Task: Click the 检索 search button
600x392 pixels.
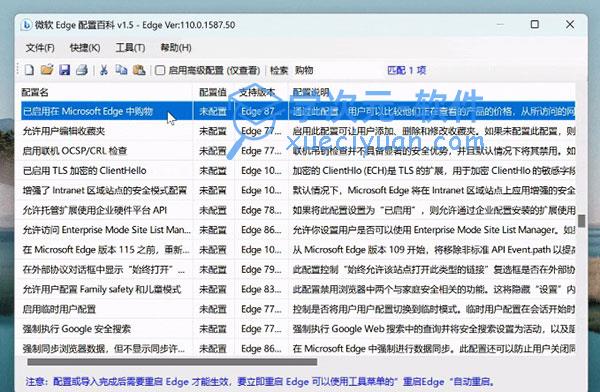Action: coord(279,70)
